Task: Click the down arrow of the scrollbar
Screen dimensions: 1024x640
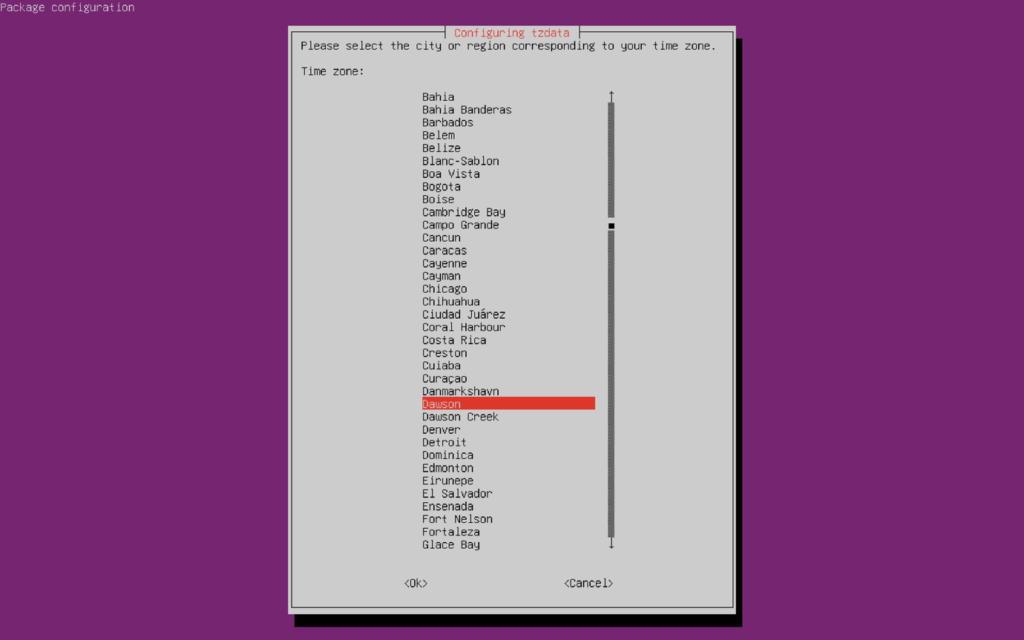Action: point(610,544)
